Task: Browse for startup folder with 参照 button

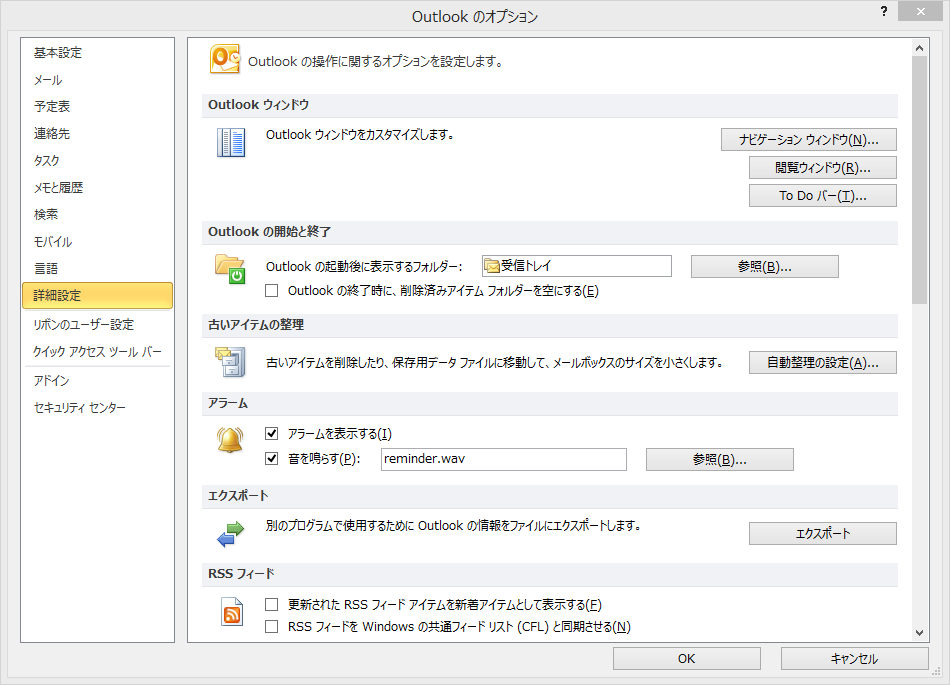Action: pyautogui.click(x=765, y=266)
